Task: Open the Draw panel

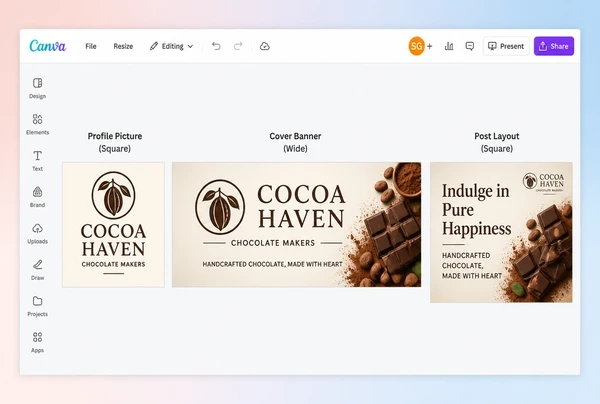Action: pyautogui.click(x=38, y=270)
